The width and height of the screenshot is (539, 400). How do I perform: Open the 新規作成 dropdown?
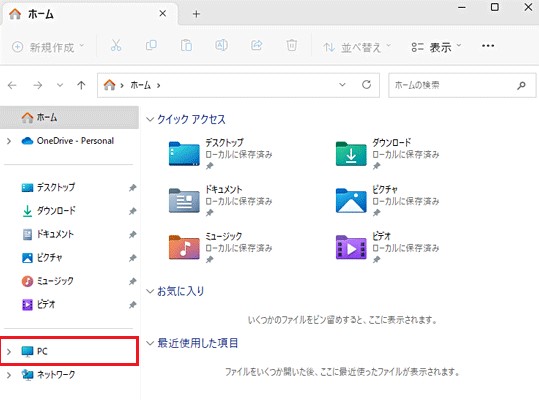point(48,46)
